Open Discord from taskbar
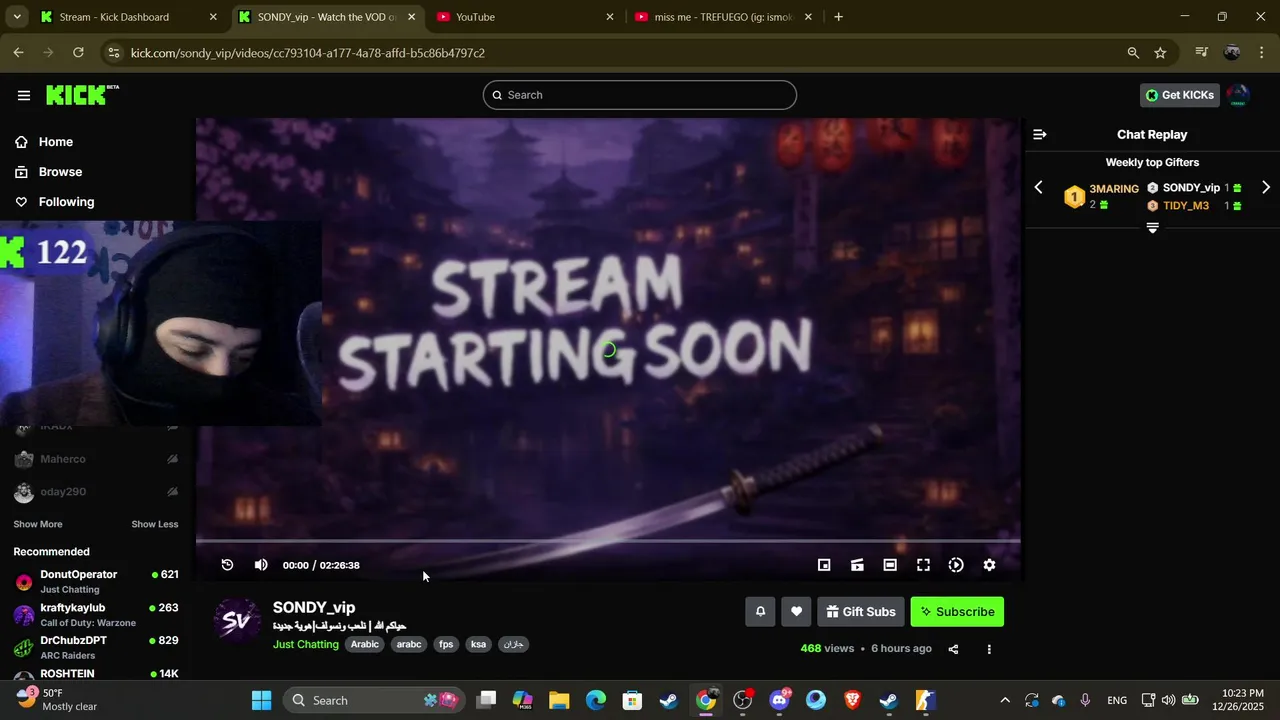Viewport: 1280px width, 720px height. (780, 700)
